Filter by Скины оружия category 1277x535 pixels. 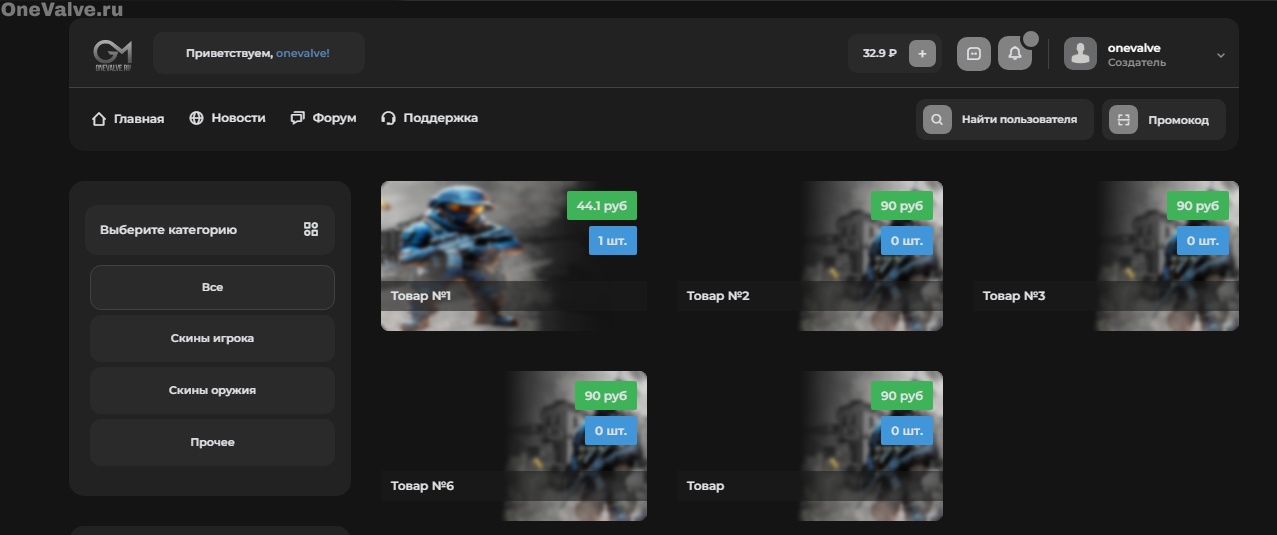(212, 391)
